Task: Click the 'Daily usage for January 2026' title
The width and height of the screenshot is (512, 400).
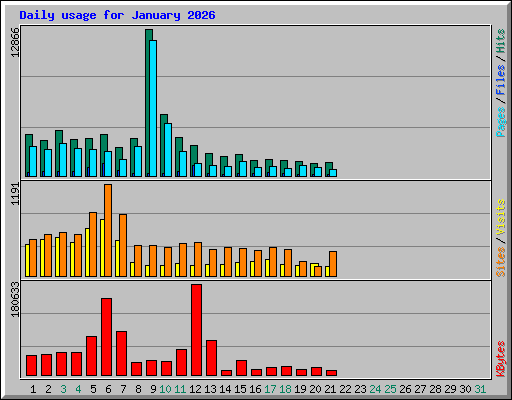Action: [117, 15]
